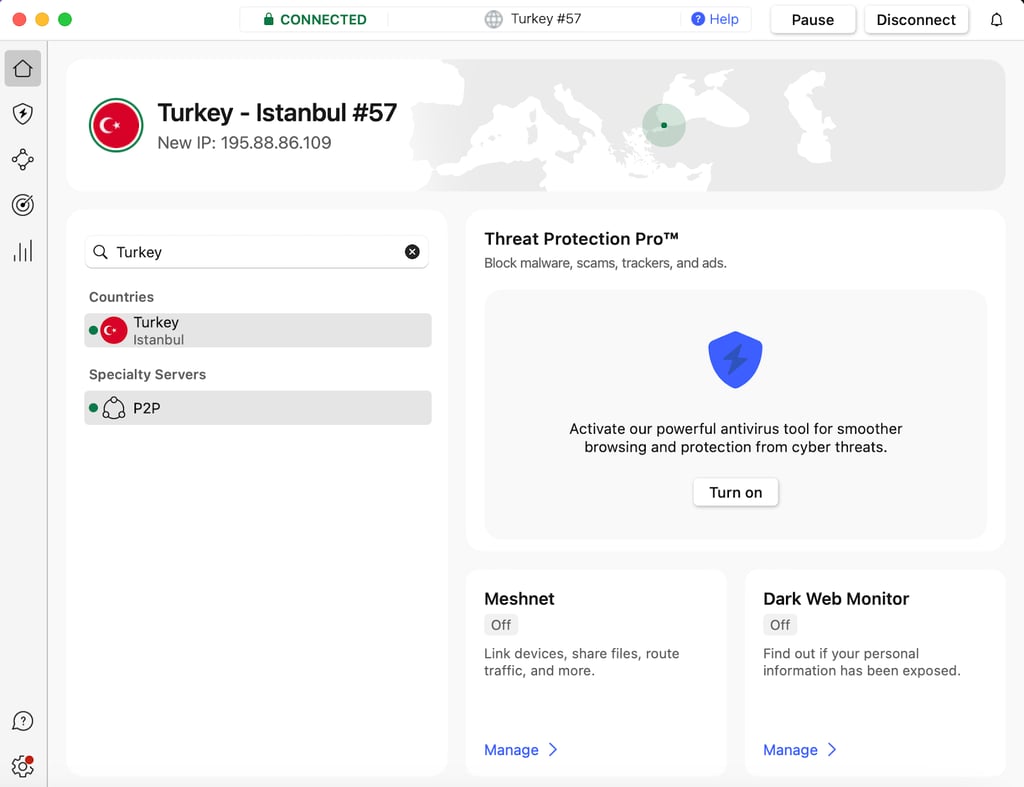Turn on Threat Protection Pro

[735, 492]
